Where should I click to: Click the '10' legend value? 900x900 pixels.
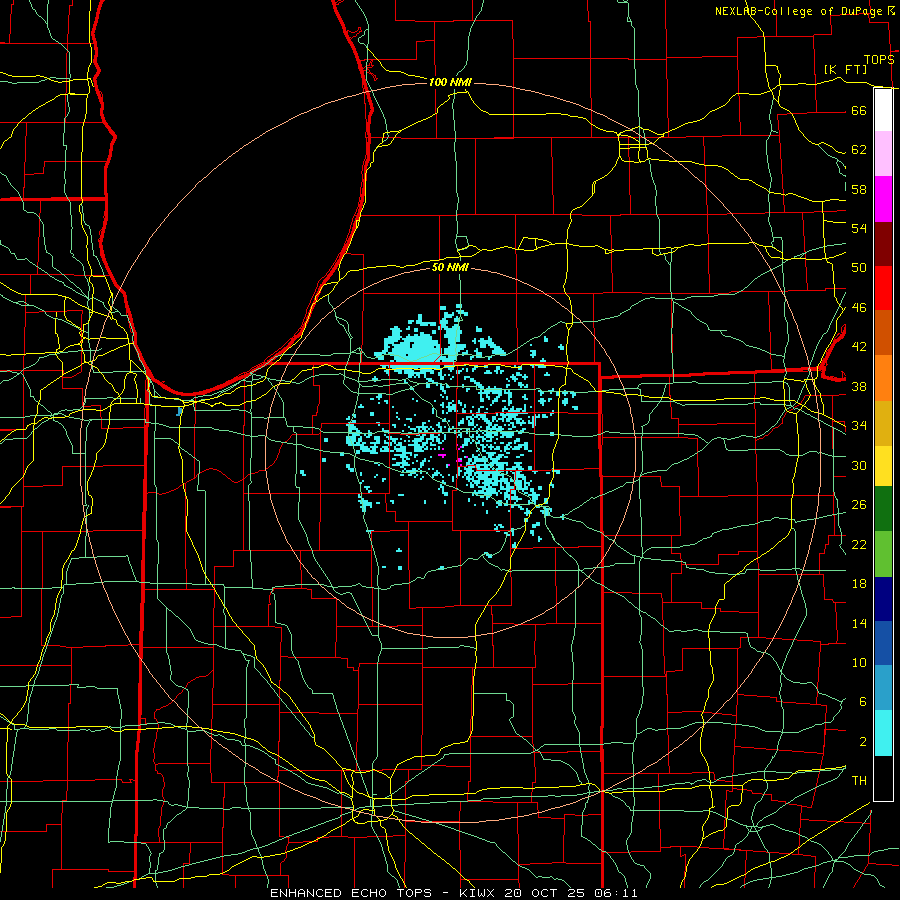[859, 662]
